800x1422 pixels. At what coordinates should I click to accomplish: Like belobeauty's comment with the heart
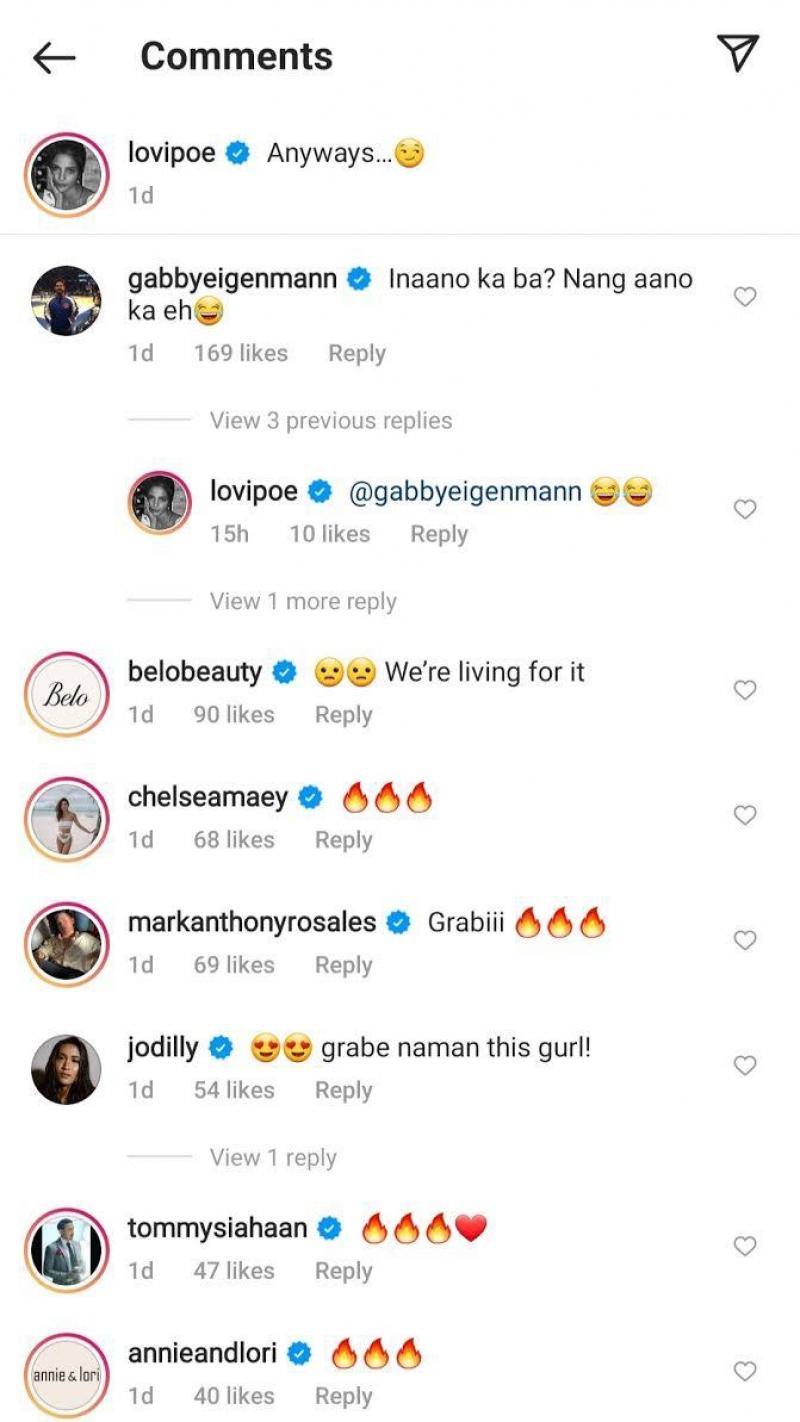(745, 690)
